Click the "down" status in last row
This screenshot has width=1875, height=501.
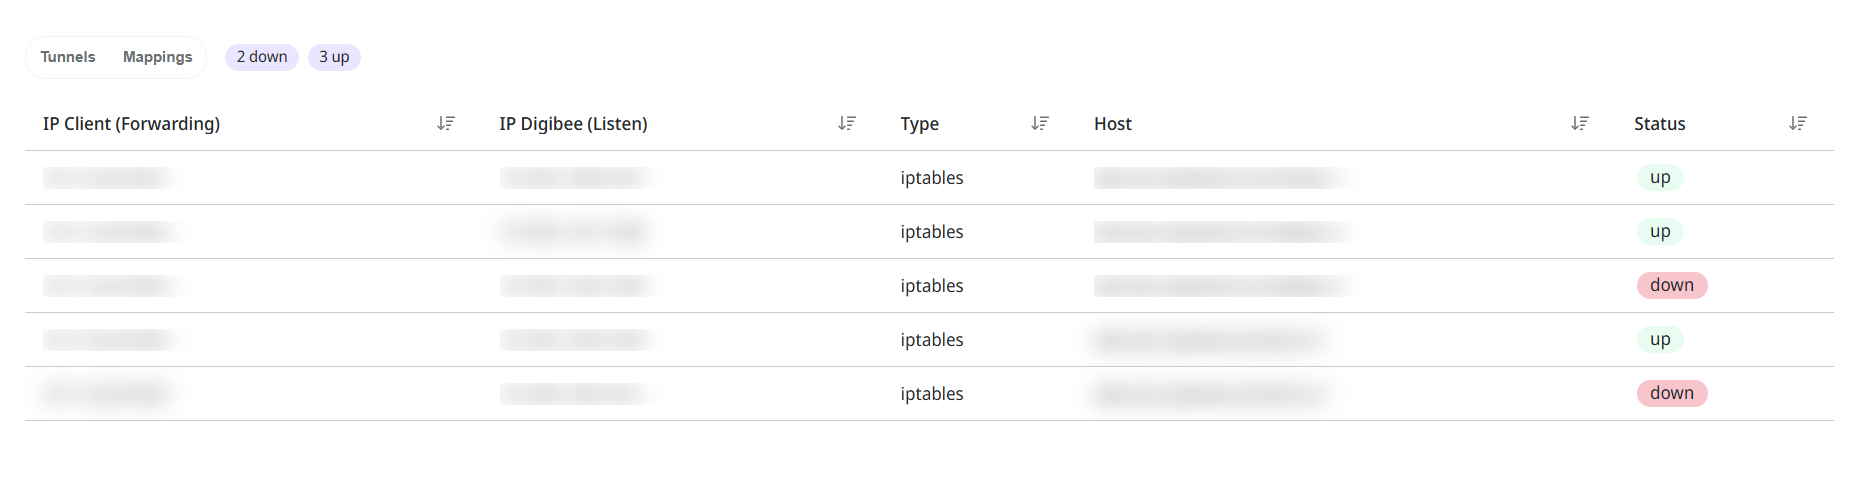[1671, 393]
